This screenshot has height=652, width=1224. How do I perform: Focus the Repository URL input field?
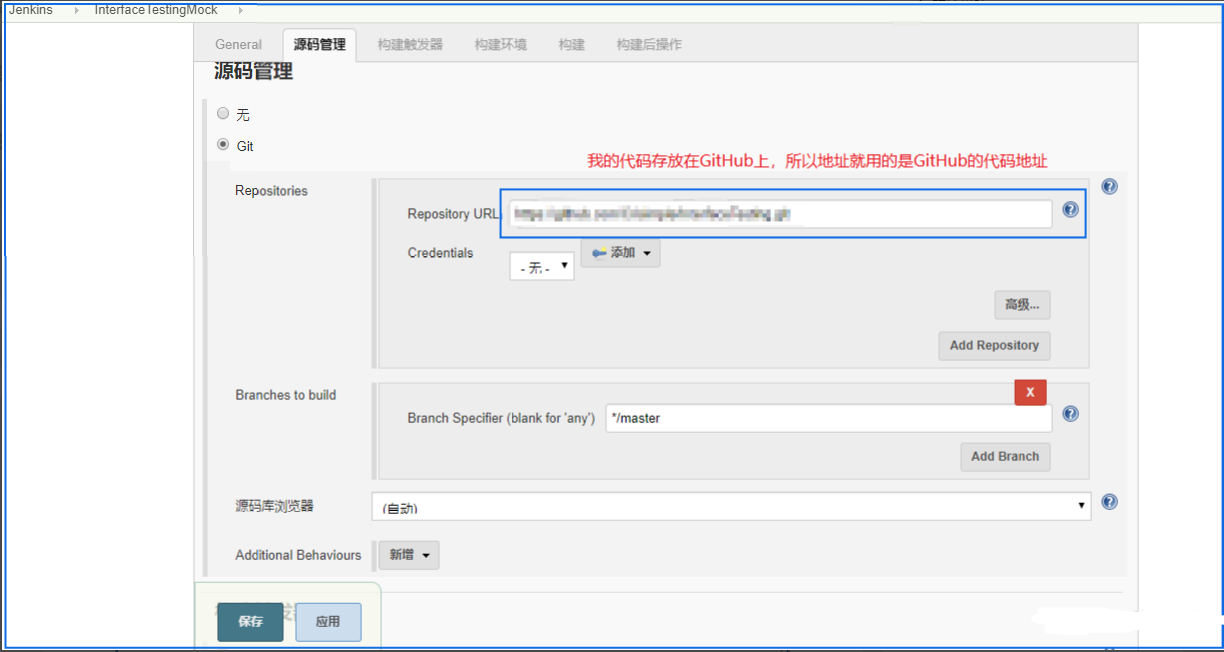[780, 214]
